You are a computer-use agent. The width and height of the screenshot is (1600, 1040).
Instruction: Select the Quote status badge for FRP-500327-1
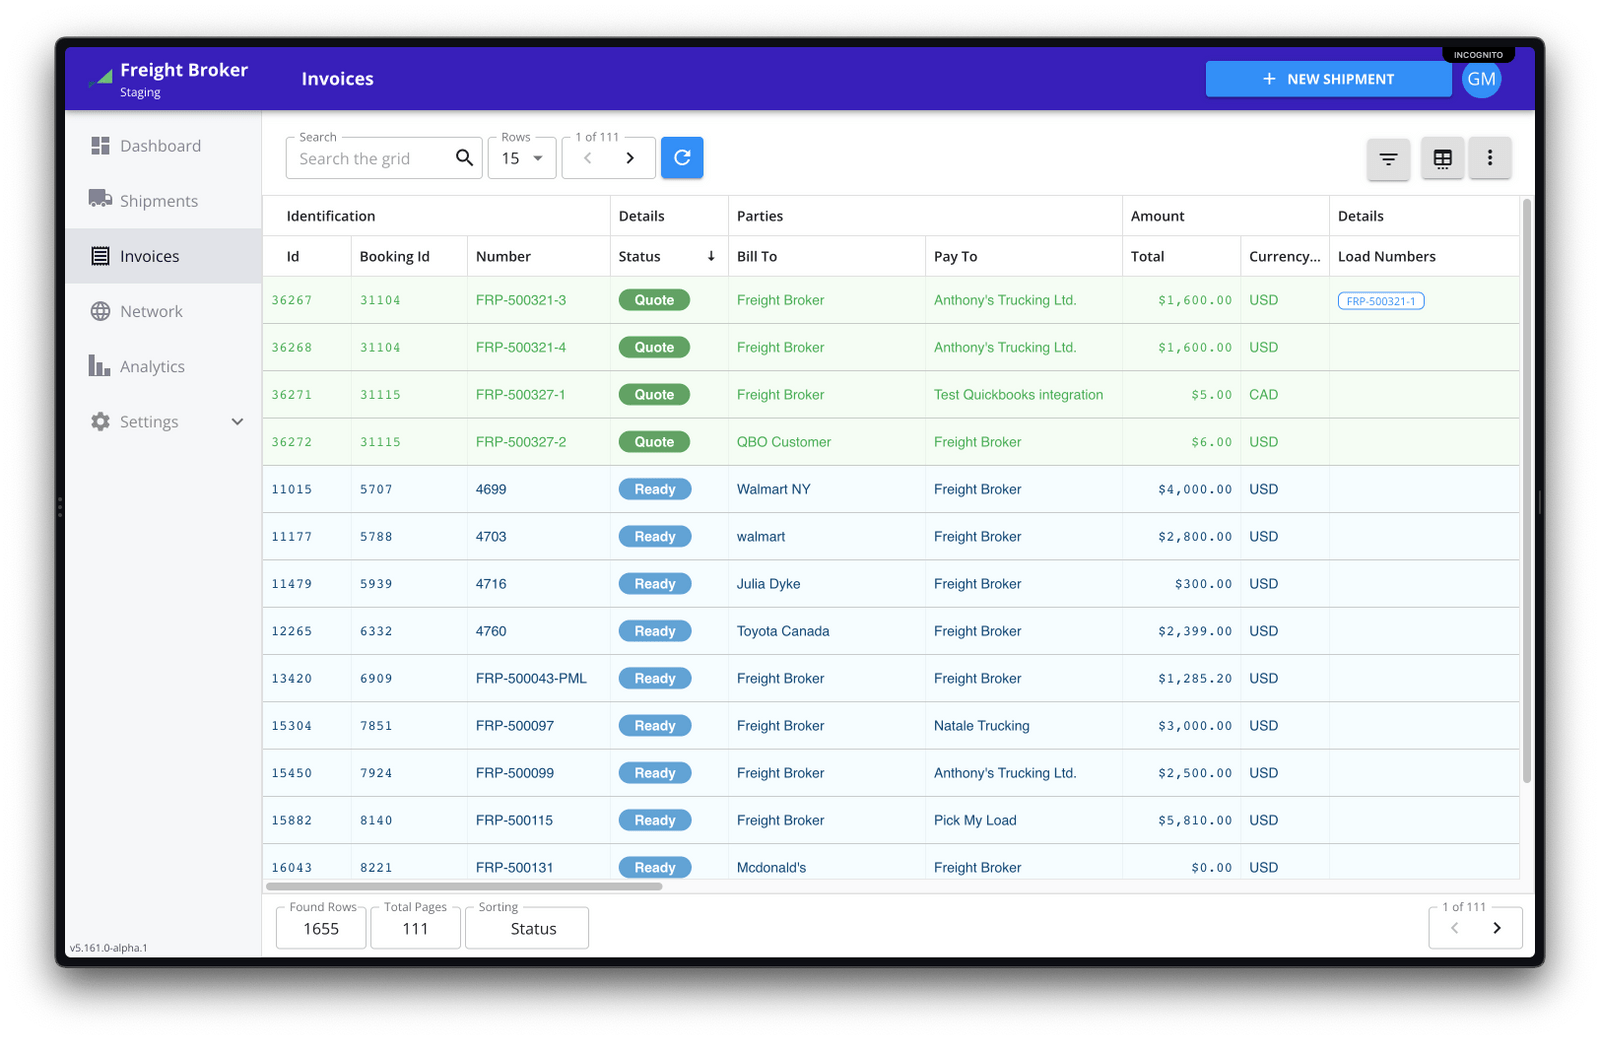coord(654,394)
